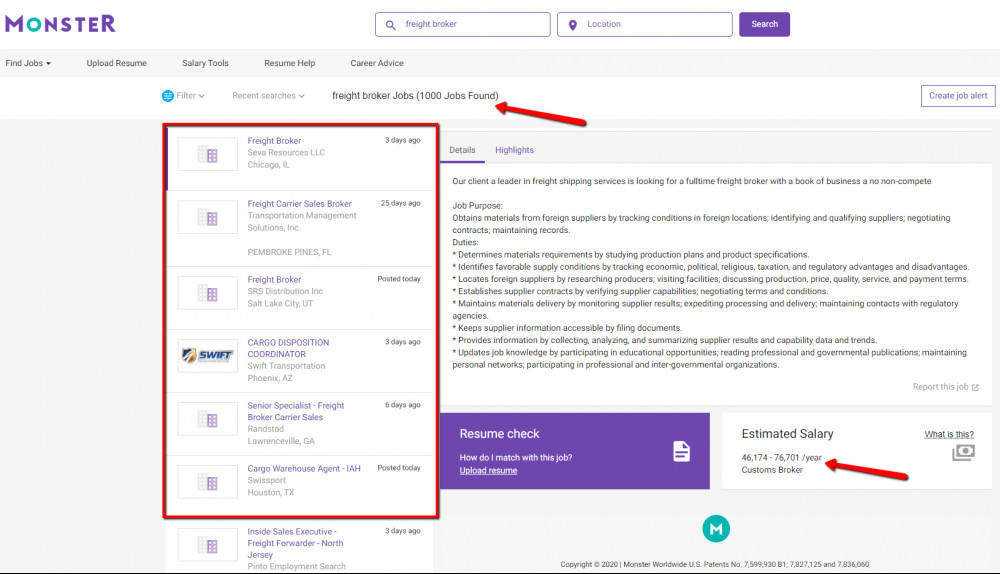Open Senior Specialist - Freight Broker Carrier Sales
The image size is (1000, 574).
[x=295, y=411]
